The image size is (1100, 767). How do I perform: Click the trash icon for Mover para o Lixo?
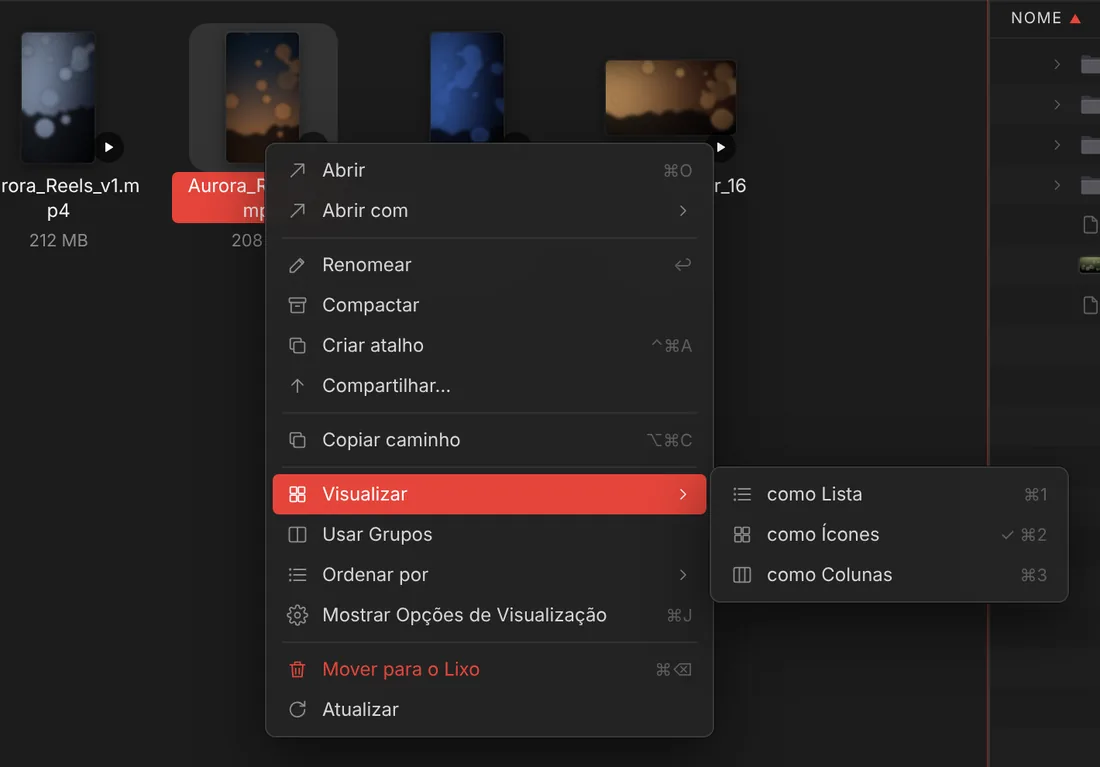(x=297, y=669)
